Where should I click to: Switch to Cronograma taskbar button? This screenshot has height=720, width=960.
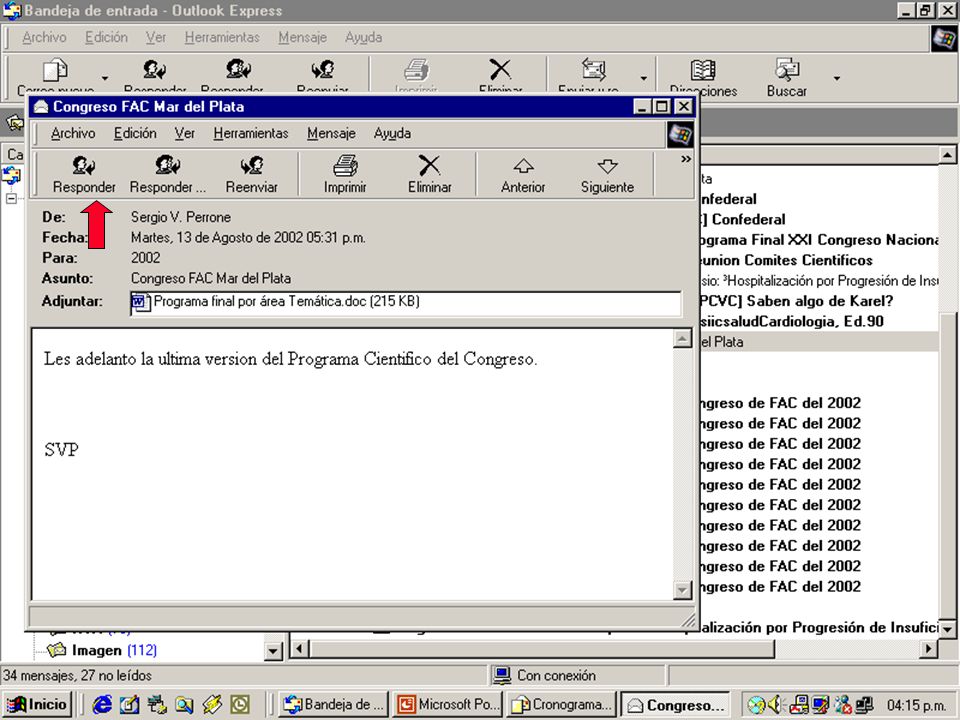click(561, 705)
